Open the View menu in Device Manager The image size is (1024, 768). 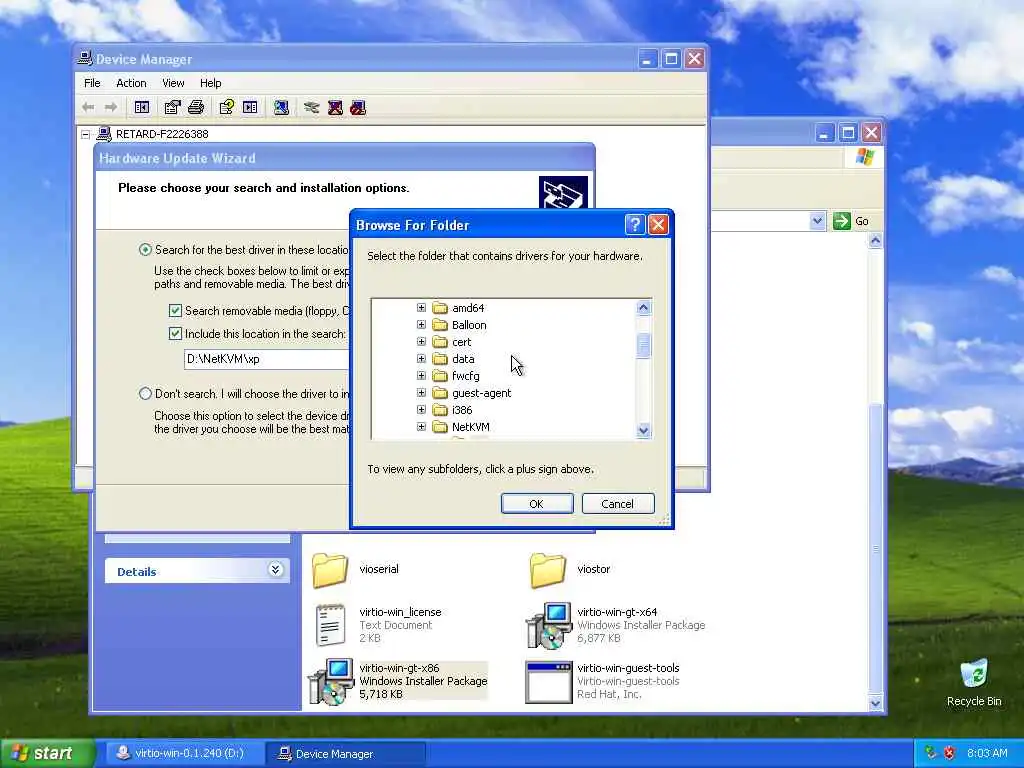tap(173, 83)
